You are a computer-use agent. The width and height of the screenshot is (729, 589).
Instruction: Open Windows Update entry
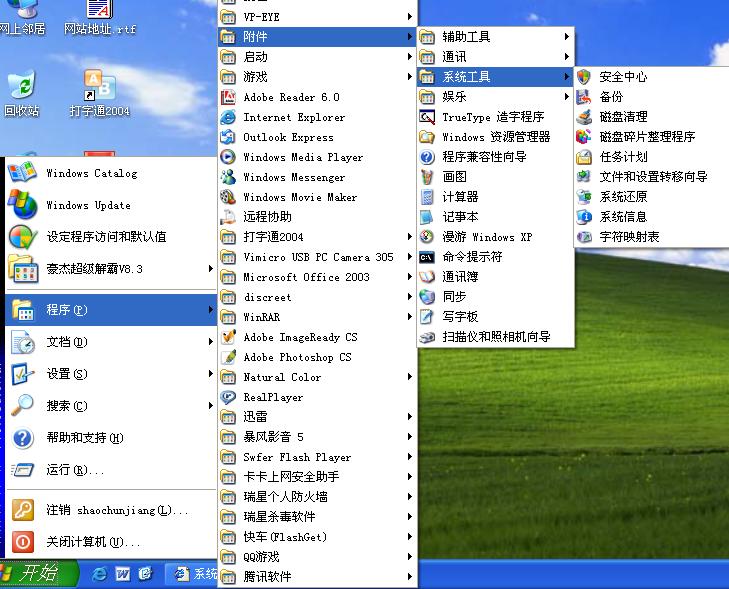pos(111,205)
